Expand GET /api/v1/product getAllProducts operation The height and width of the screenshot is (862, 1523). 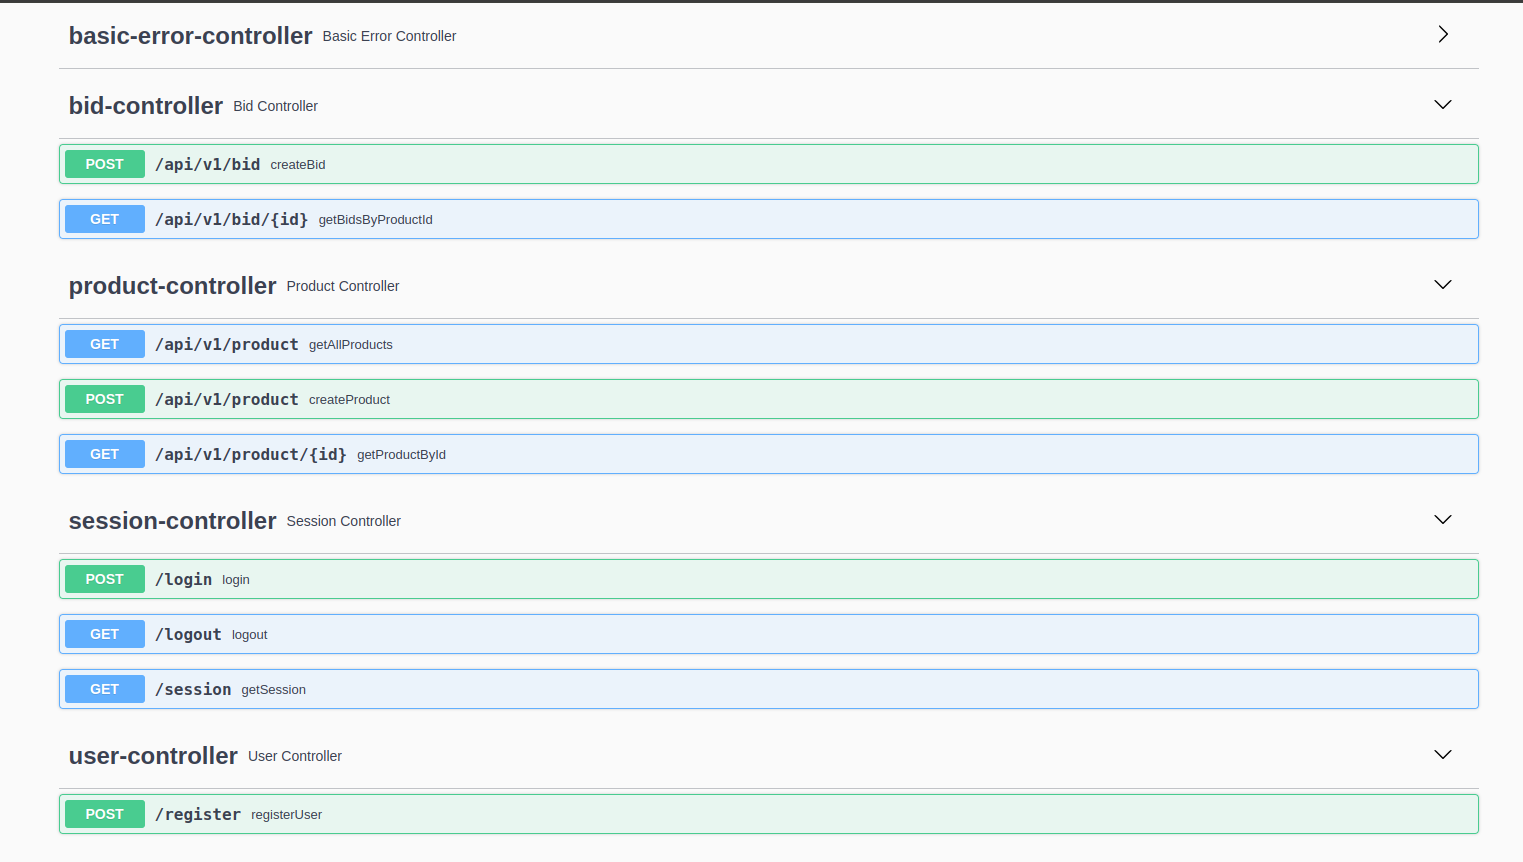768,344
